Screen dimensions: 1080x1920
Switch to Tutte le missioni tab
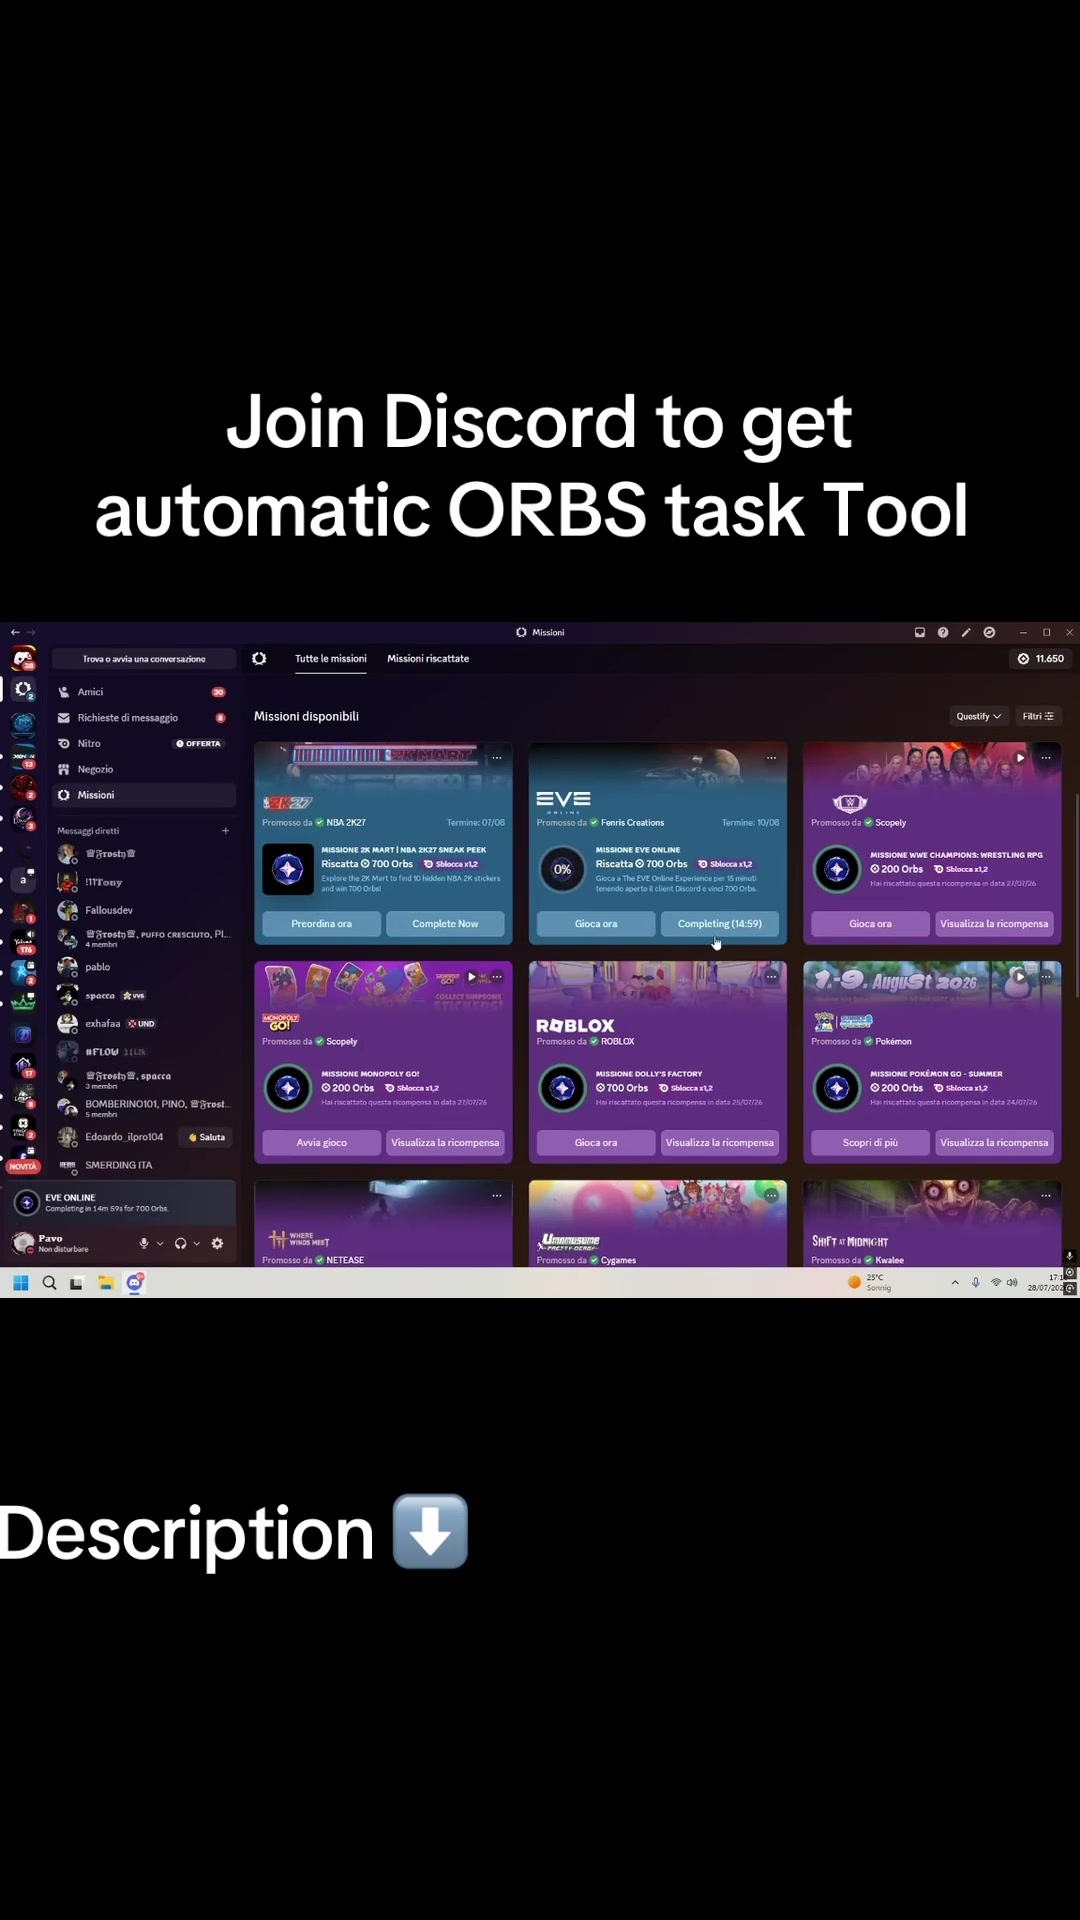point(330,659)
